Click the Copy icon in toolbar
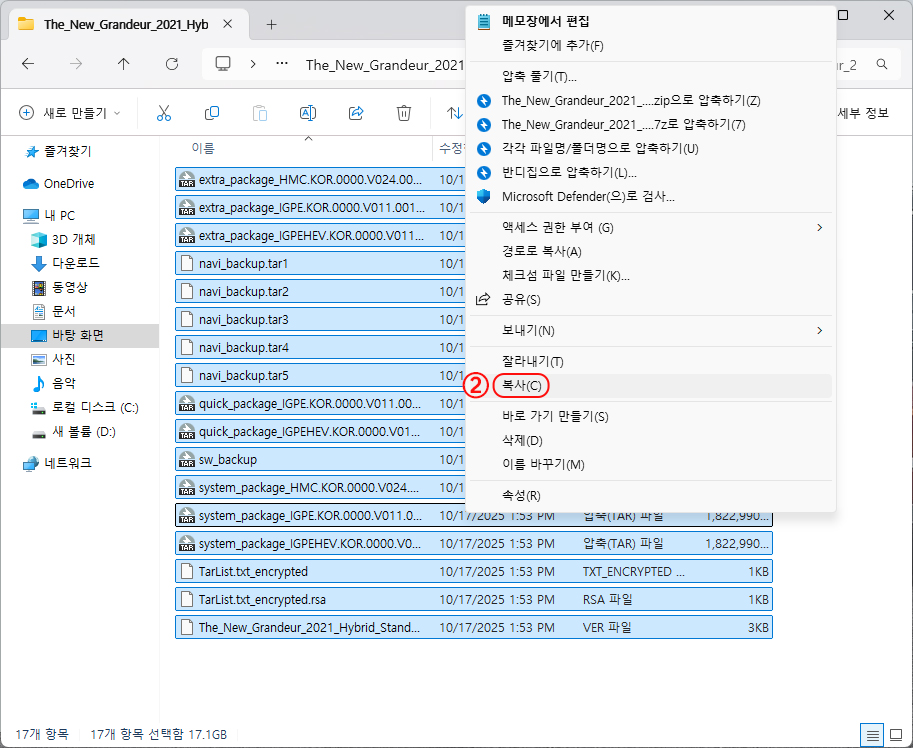913x748 pixels. [212, 113]
